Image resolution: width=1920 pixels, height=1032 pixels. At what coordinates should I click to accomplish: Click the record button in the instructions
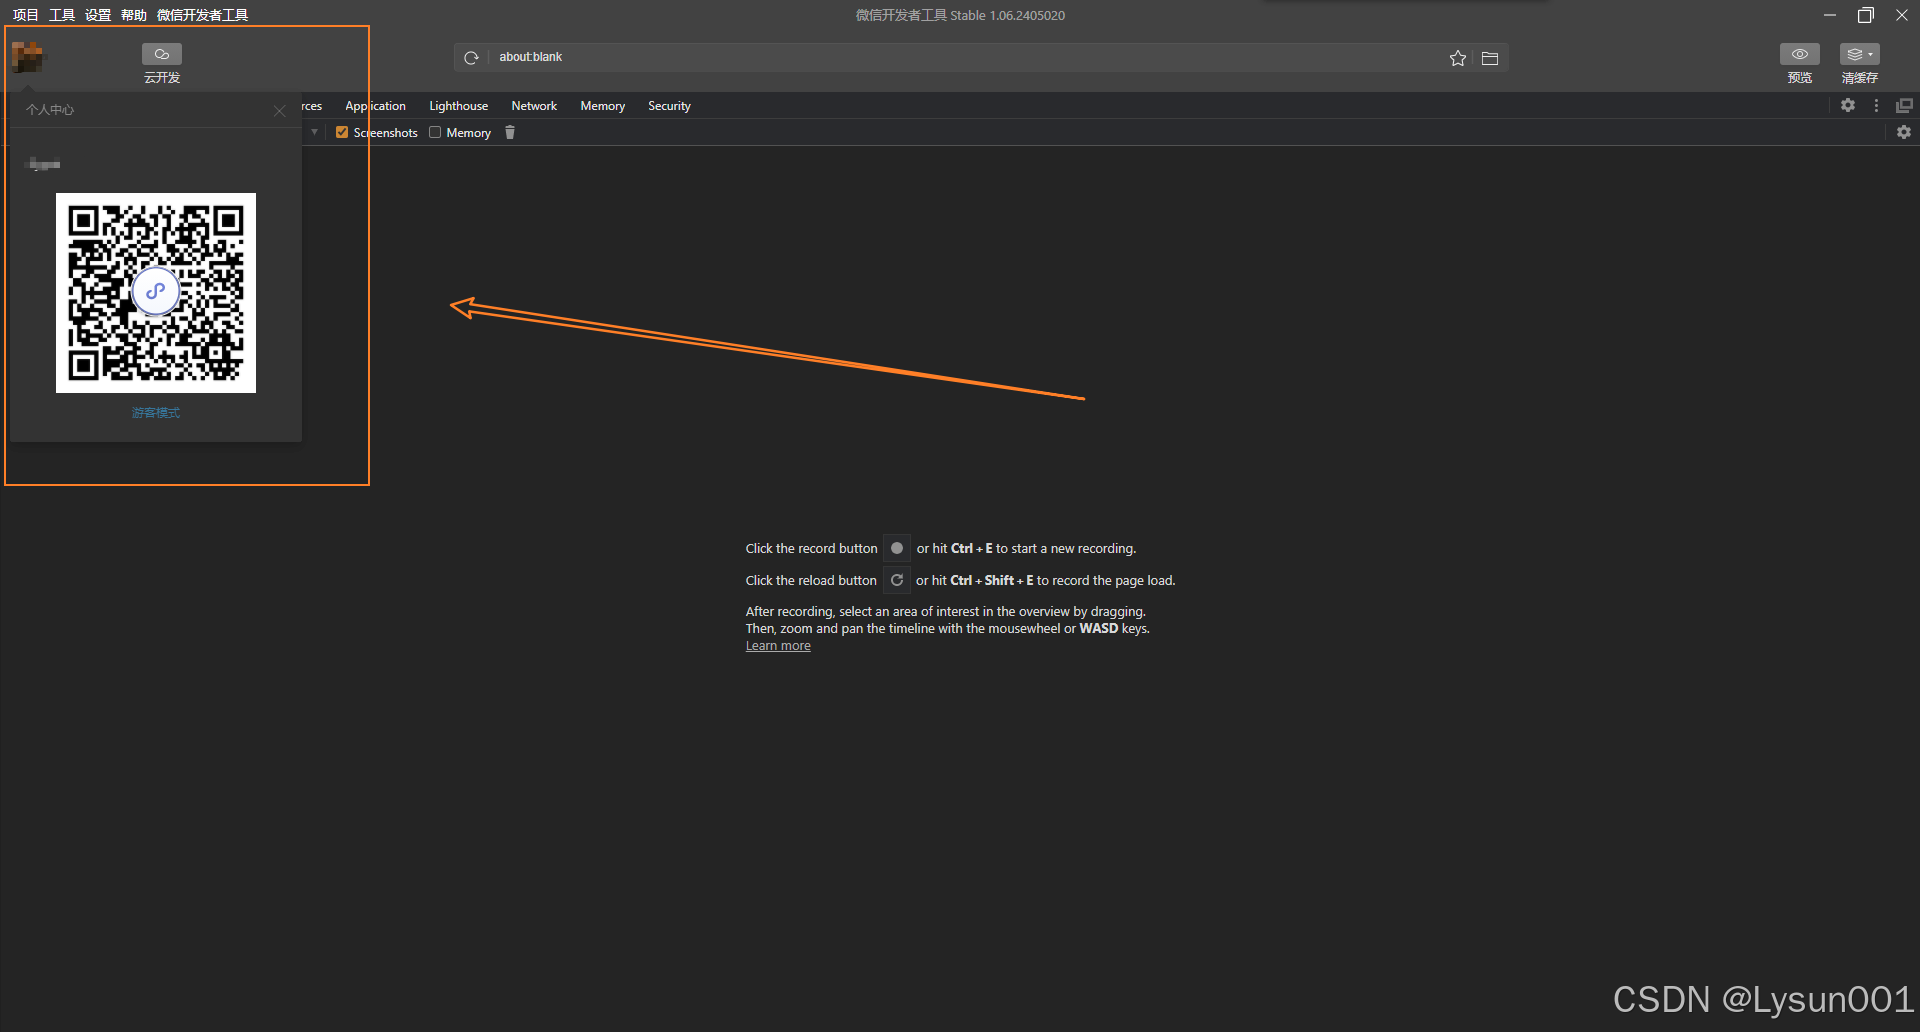(x=897, y=548)
